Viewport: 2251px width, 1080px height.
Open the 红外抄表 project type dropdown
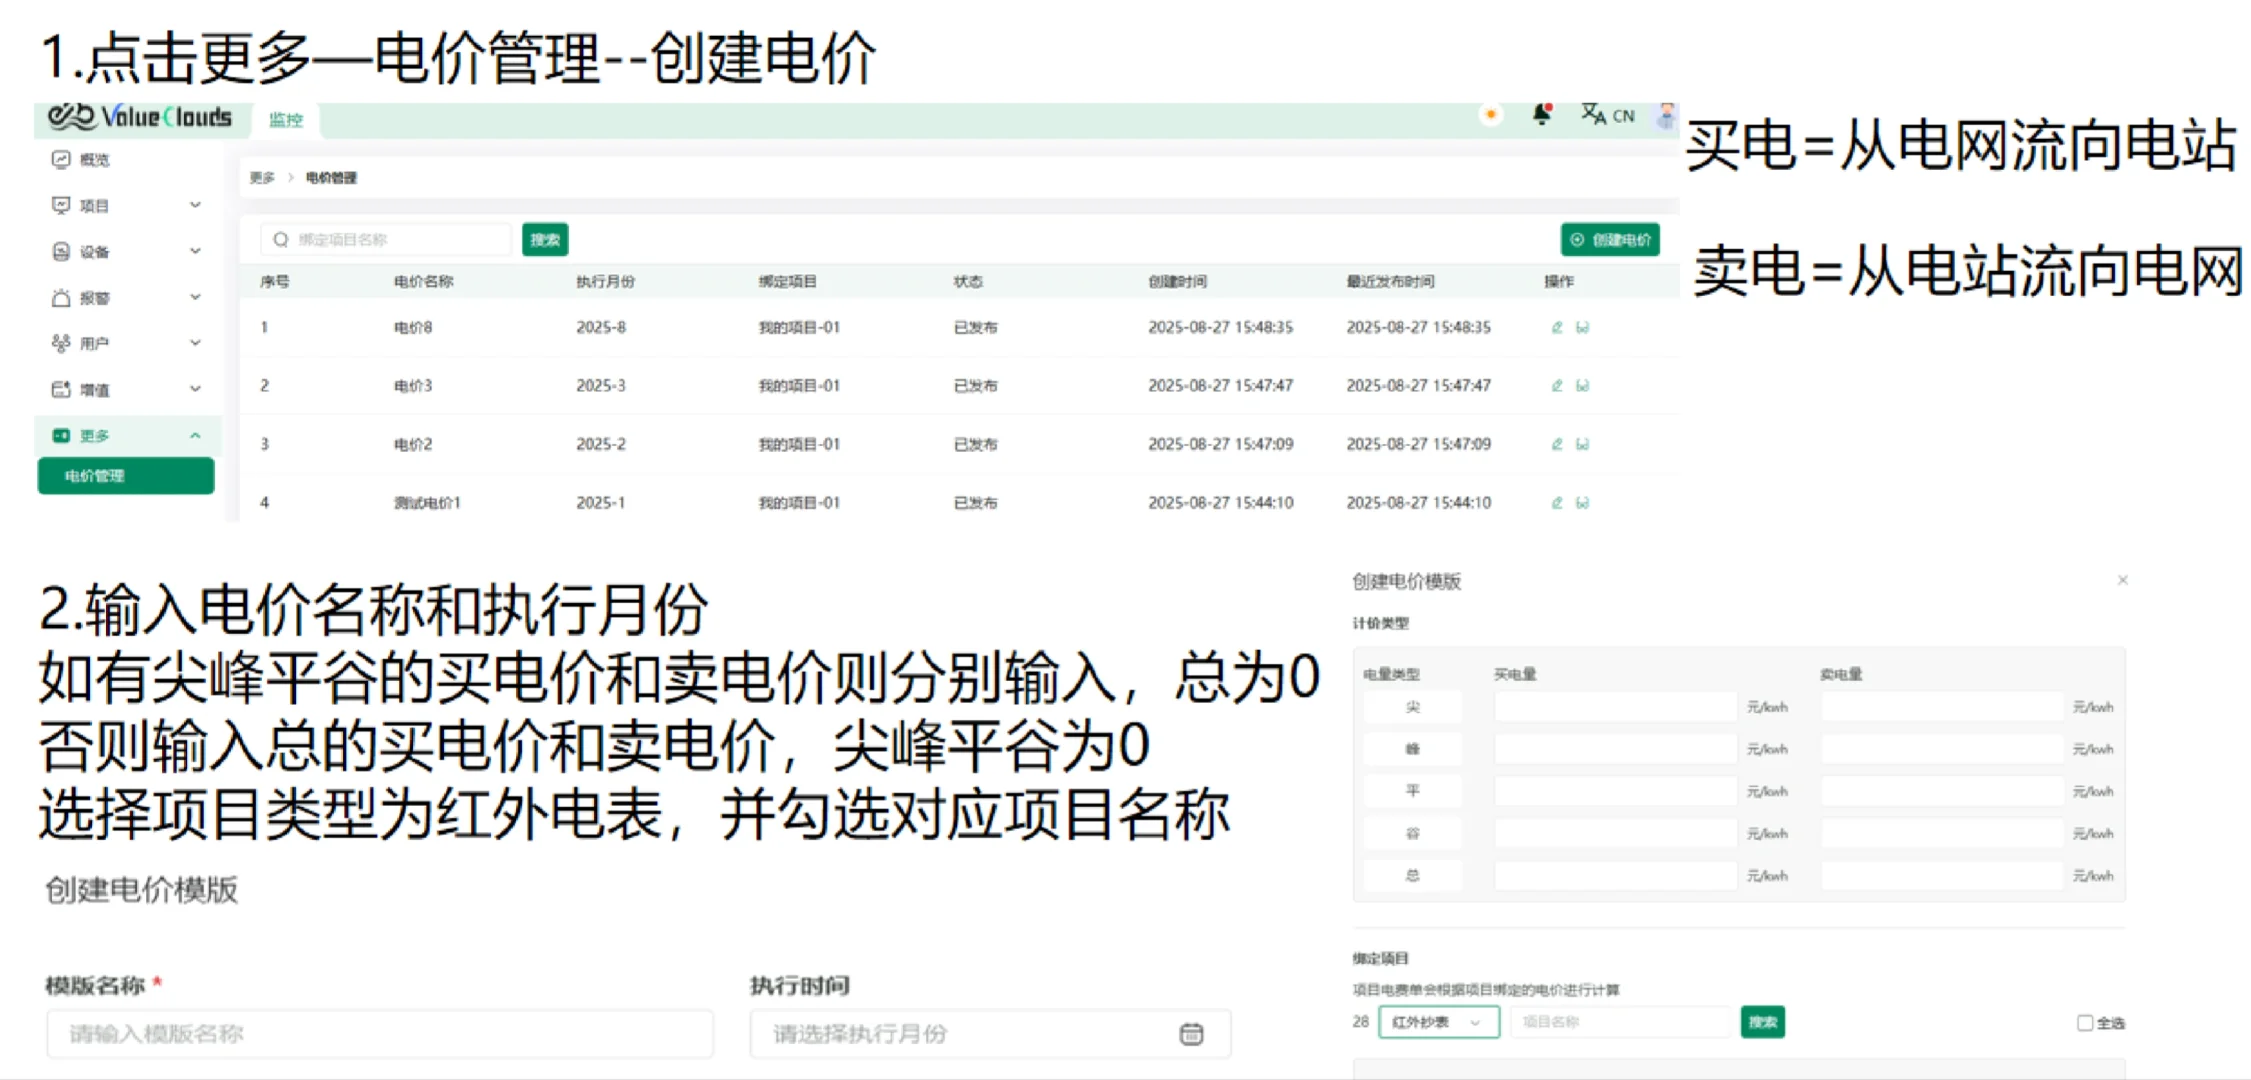1438,1022
